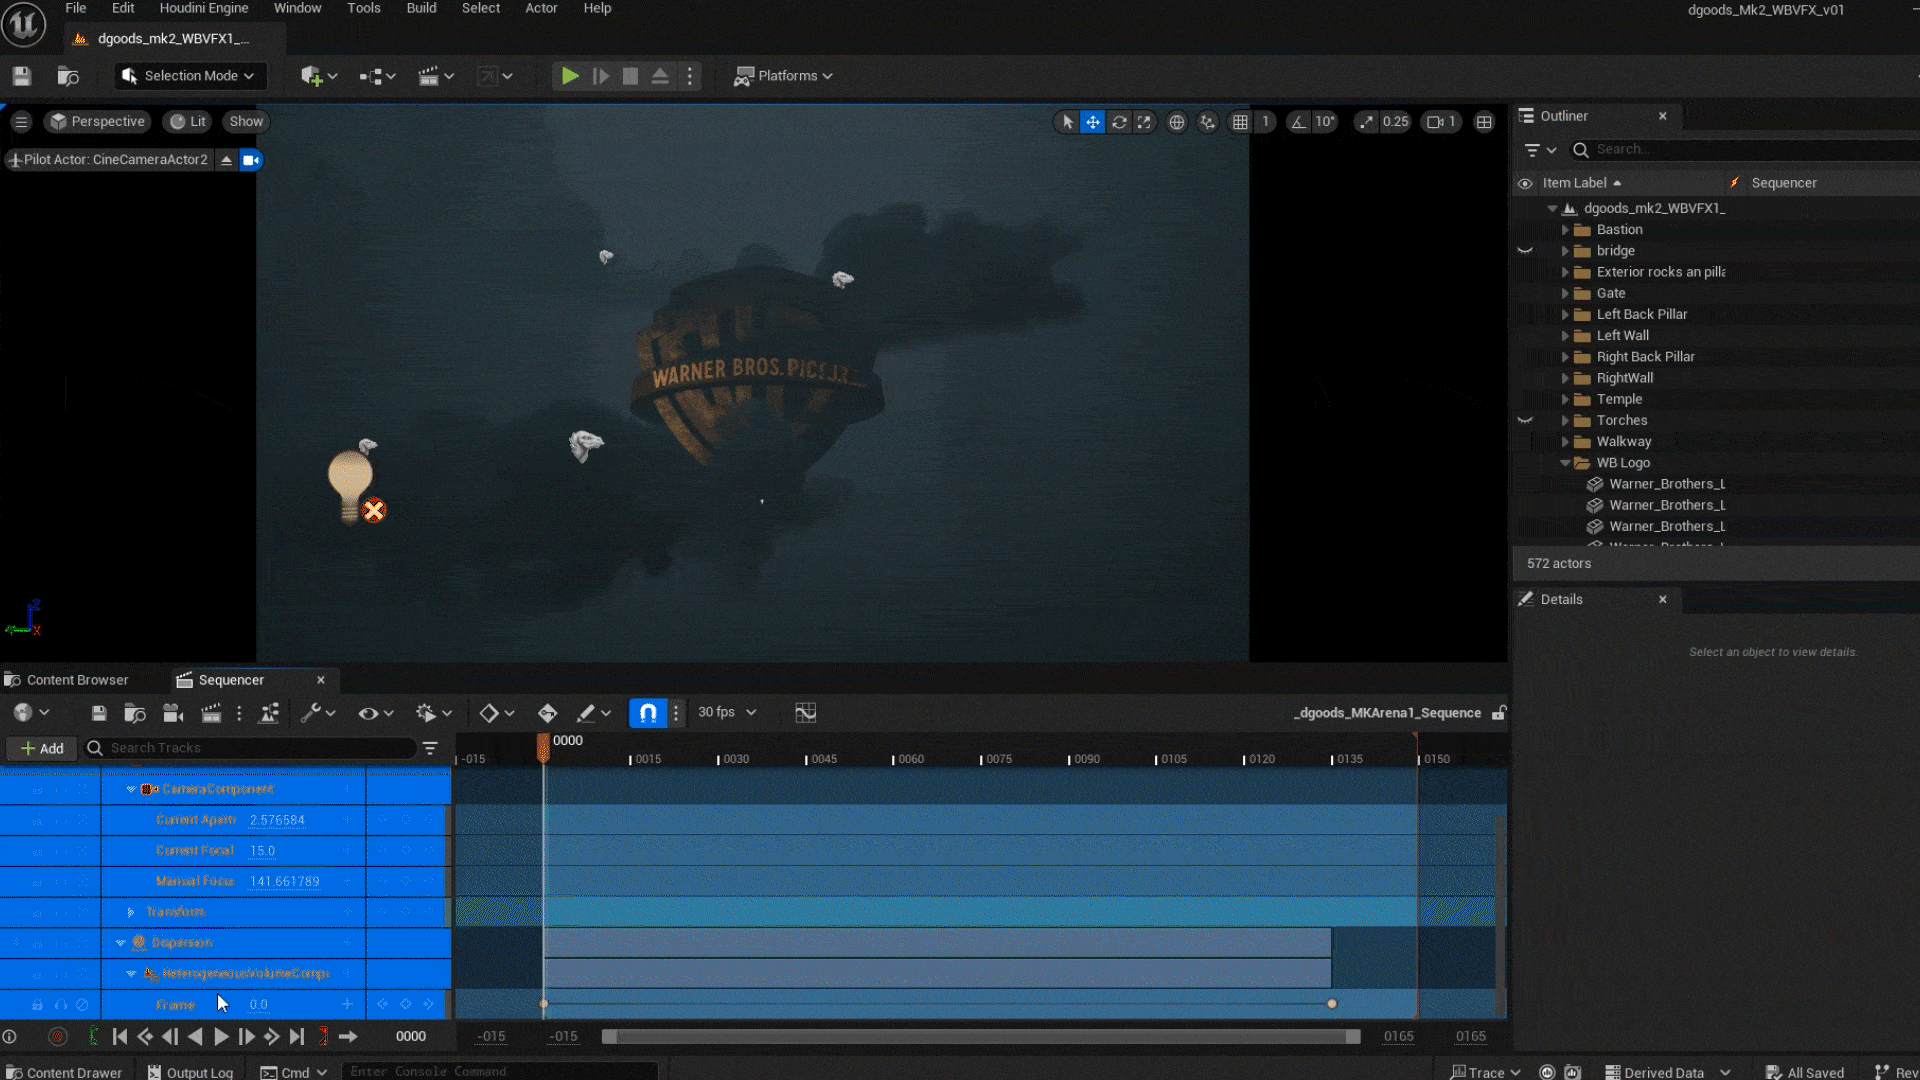Screen dimensions: 1920x1080
Task: Toggle rotation angle snapping
Action: coord(1298,122)
